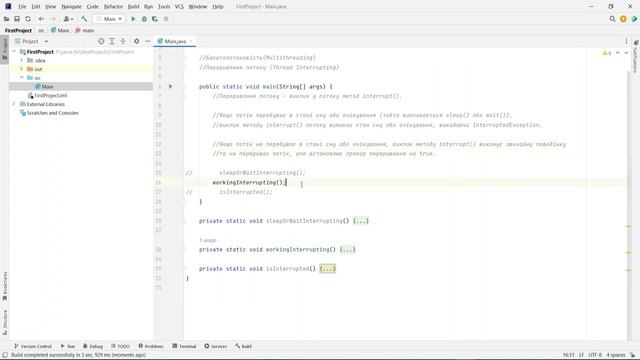
Task: Expand folded isInterrupted method body
Action: tap(328, 269)
